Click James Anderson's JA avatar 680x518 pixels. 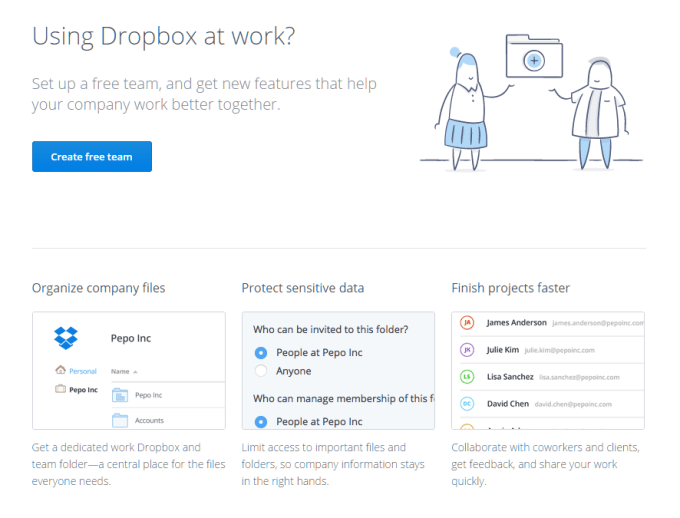pyautogui.click(x=467, y=322)
